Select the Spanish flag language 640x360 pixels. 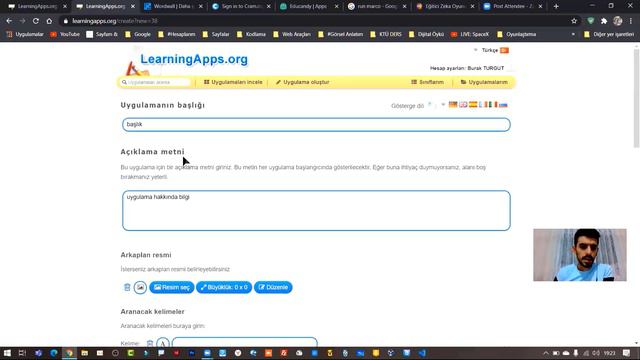[473, 104]
